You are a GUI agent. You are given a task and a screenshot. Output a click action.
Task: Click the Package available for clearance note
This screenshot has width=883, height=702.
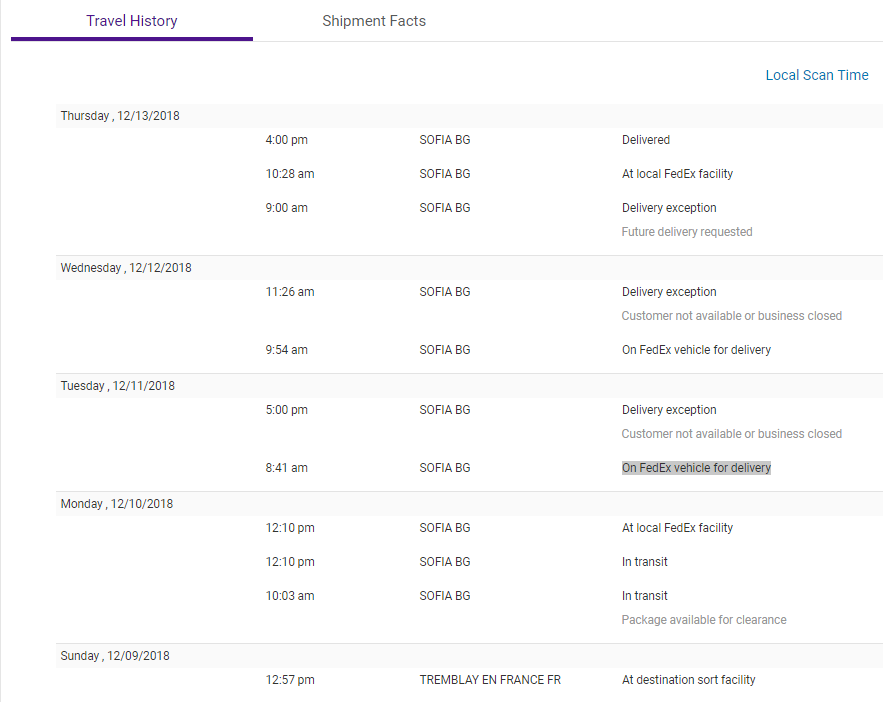pos(704,620)
